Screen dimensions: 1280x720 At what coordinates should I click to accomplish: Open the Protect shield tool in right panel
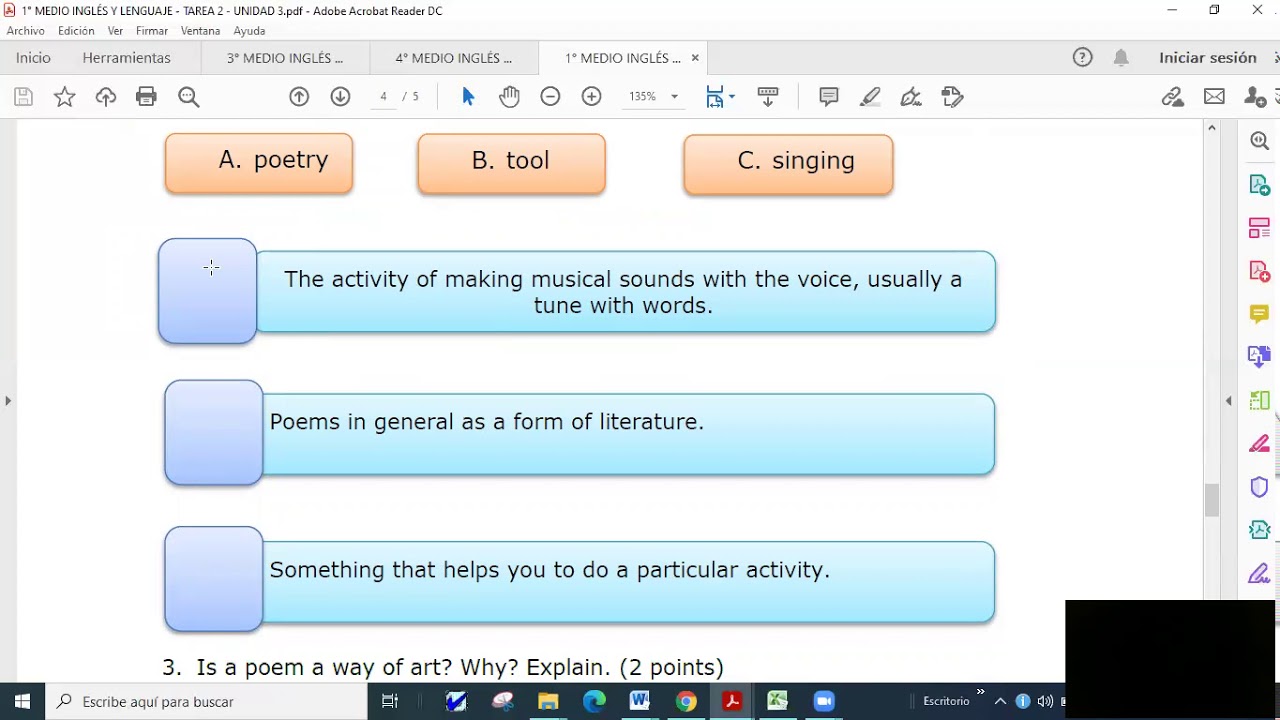(1260, 487)
